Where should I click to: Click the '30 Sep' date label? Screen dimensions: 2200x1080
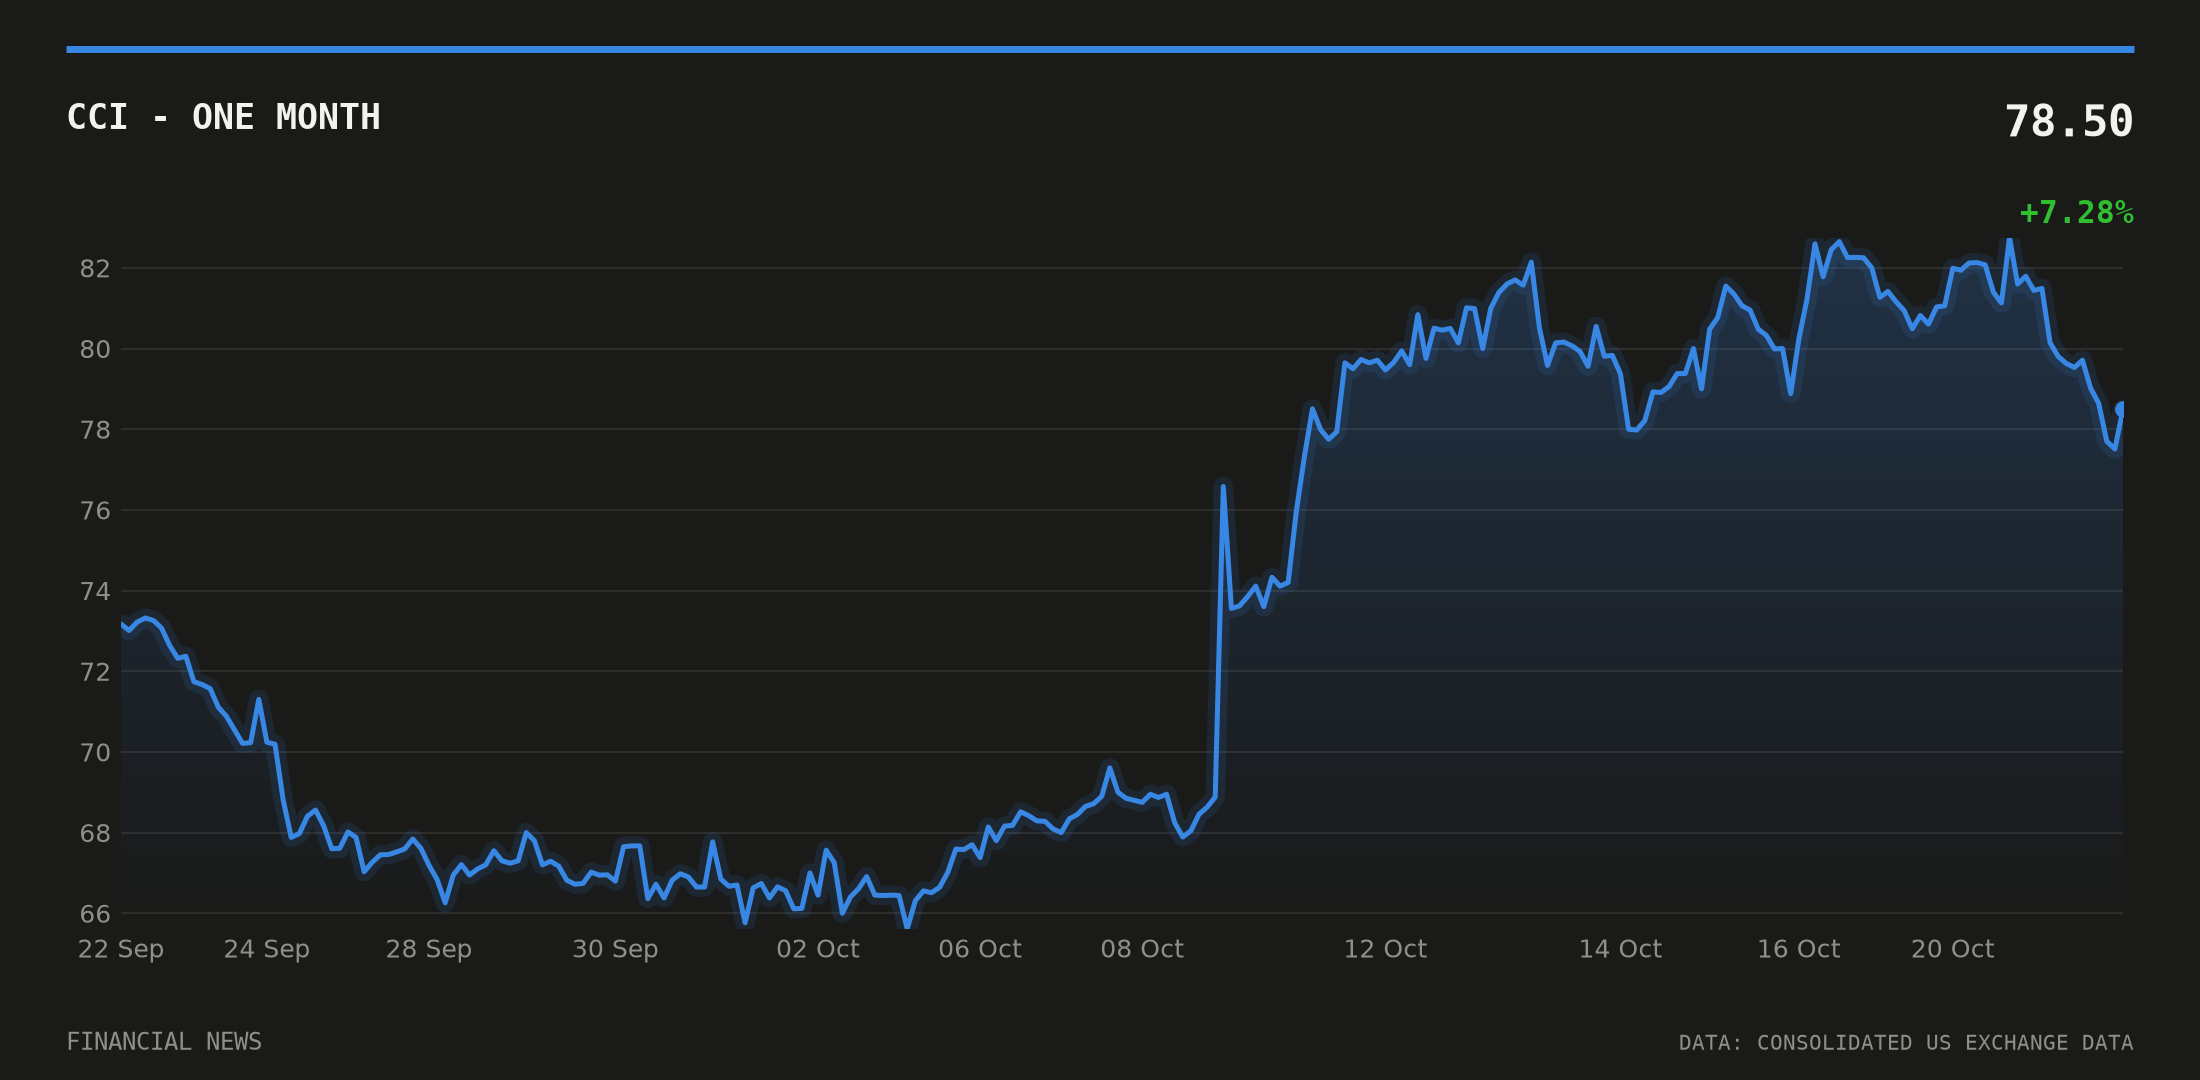[x=615, y=949]
